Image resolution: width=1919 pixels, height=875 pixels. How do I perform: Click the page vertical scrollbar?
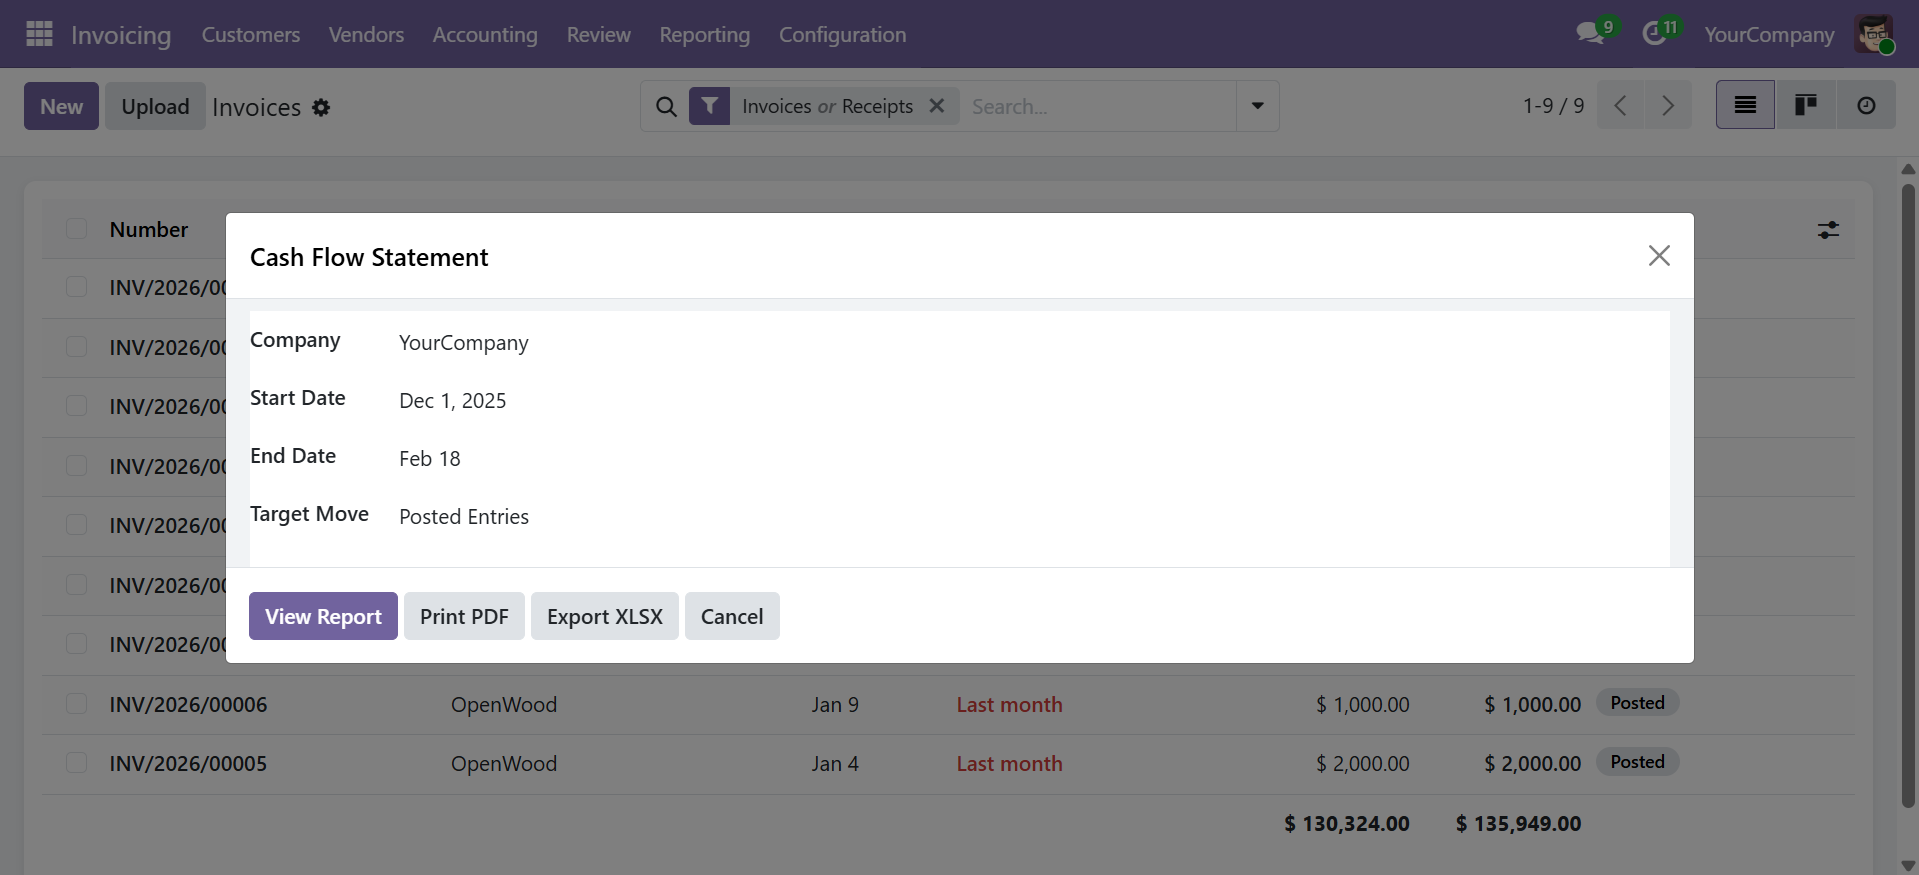(1908, 495)
